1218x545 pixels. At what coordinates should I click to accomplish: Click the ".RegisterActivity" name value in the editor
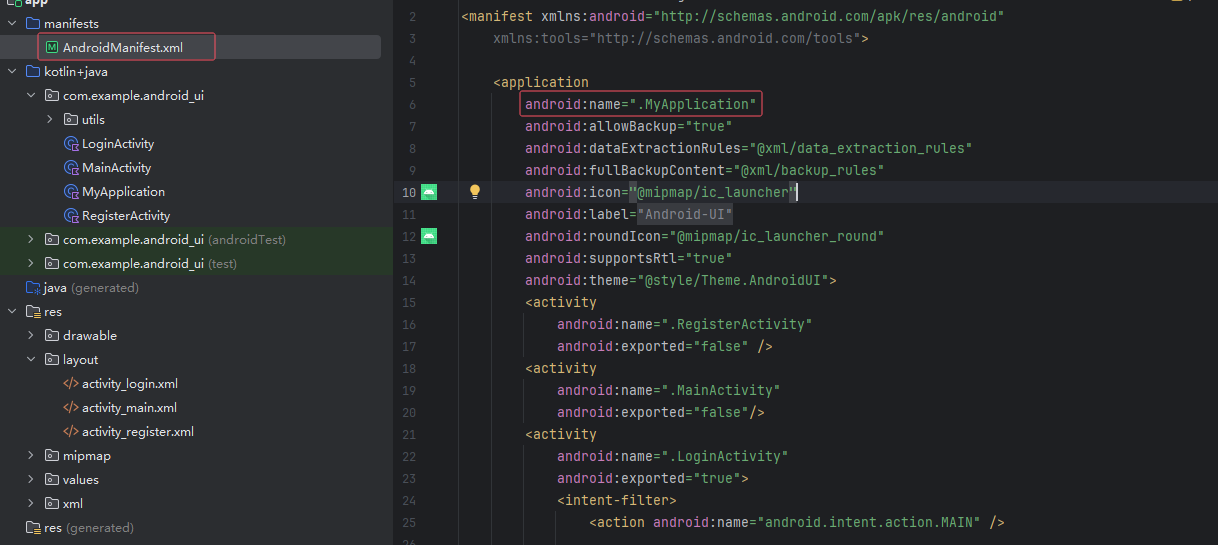point(737,324)
